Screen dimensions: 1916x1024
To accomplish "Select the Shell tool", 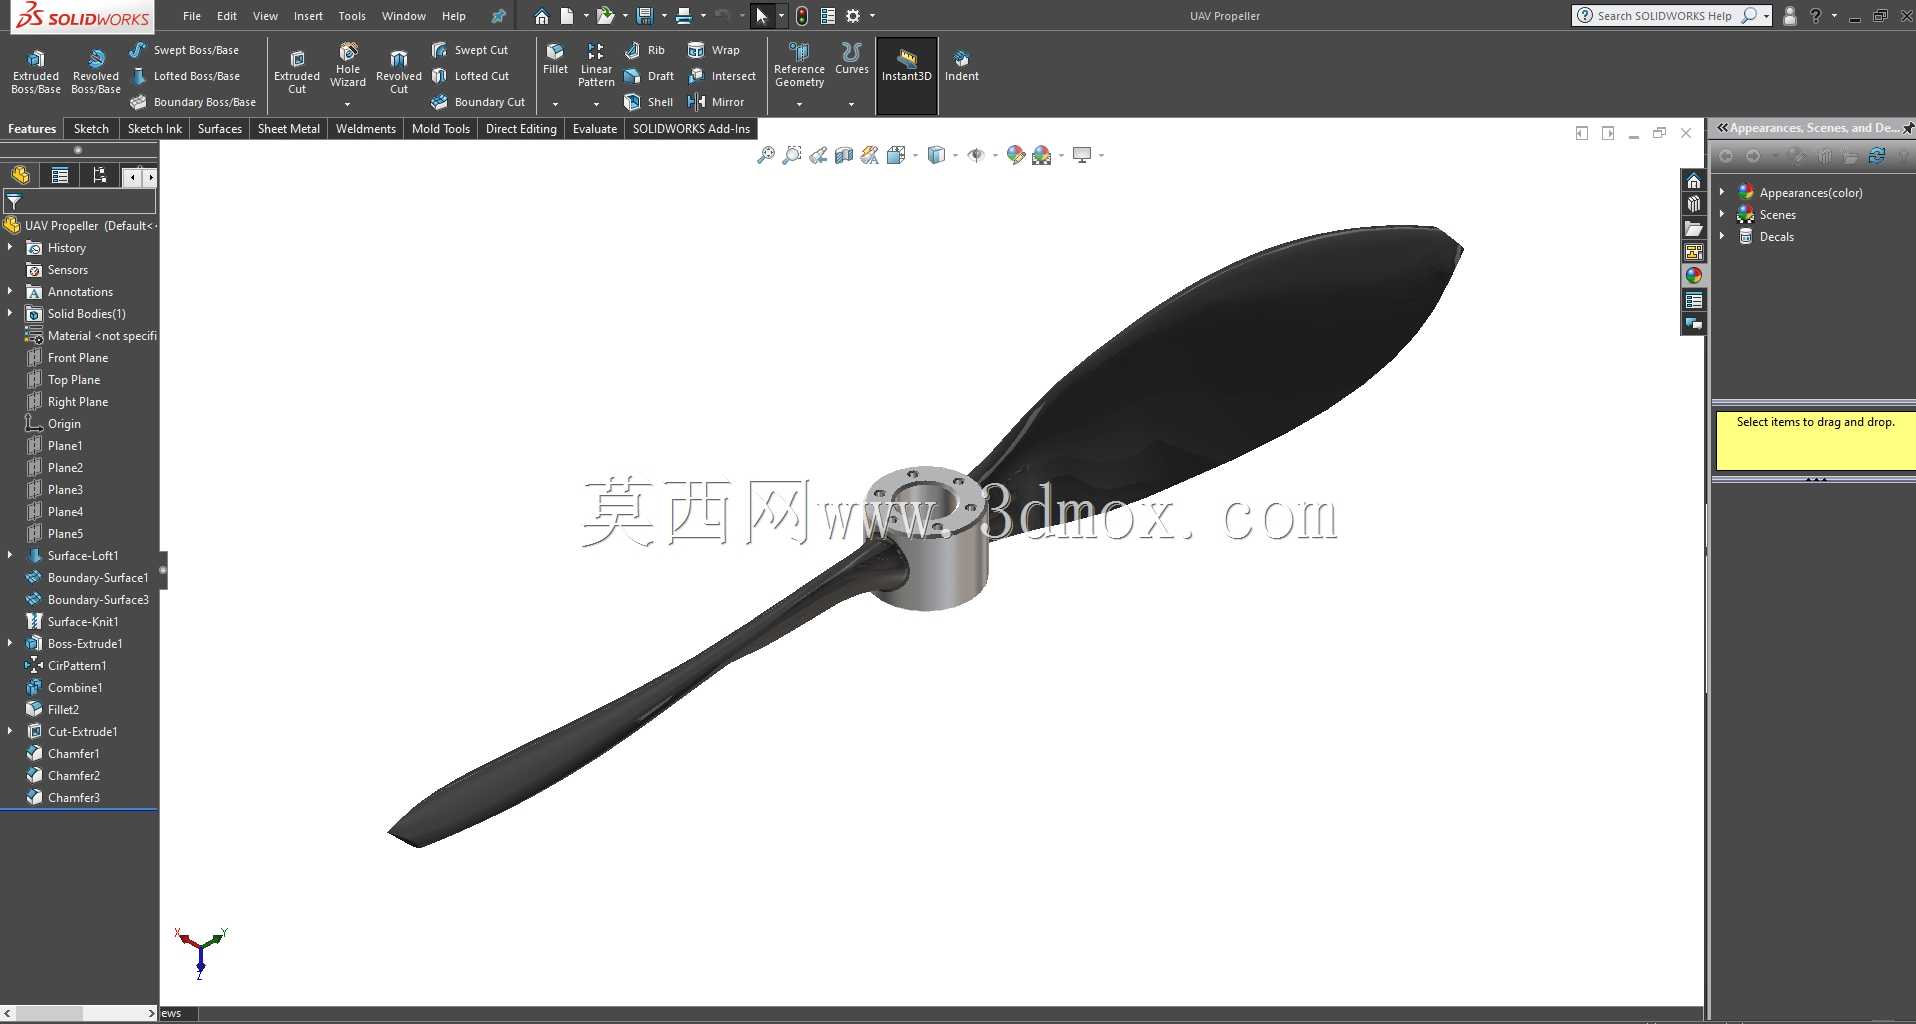I will pyautogui.click(x=648, y=102).
